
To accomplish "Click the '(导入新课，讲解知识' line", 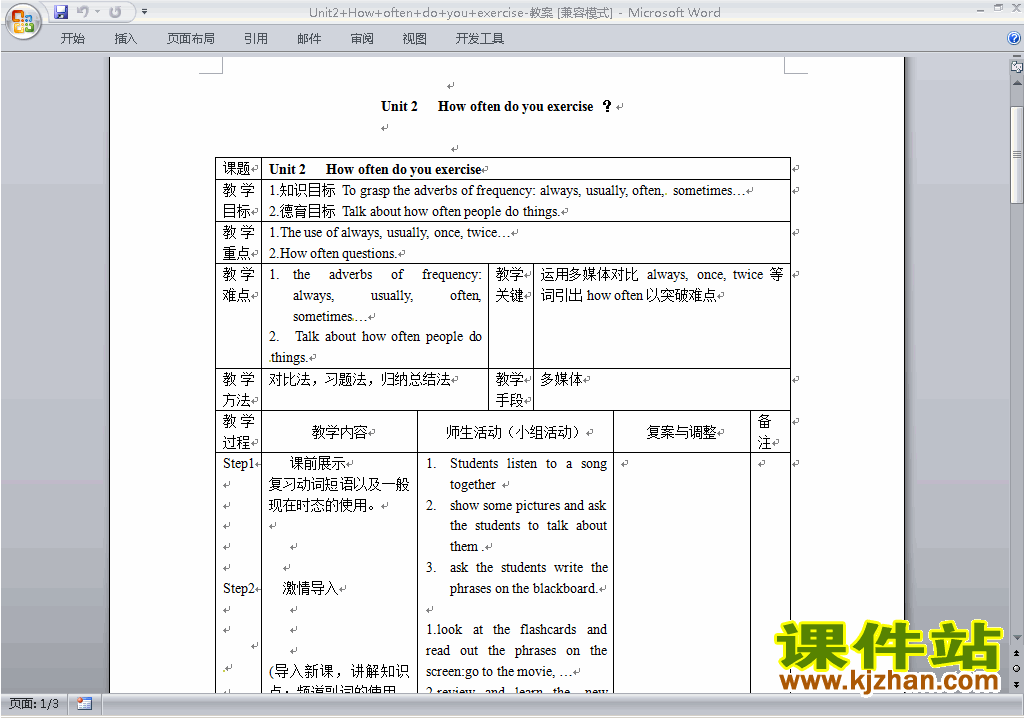I will [339, 671].
